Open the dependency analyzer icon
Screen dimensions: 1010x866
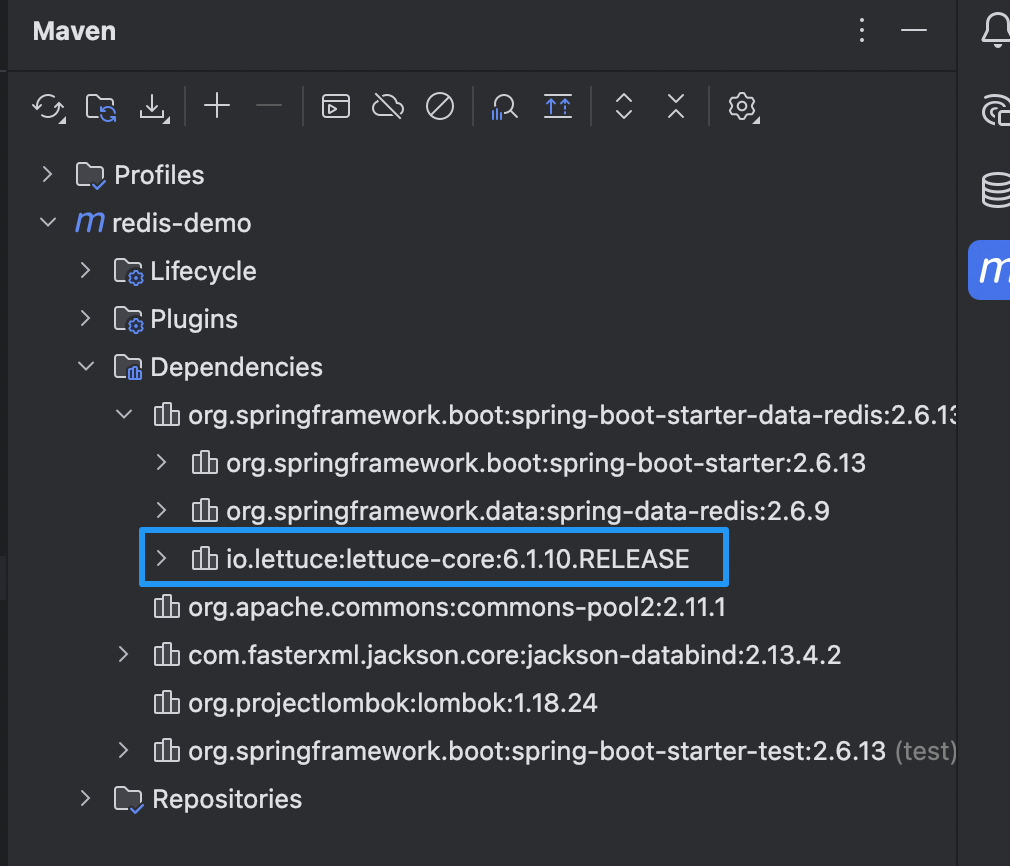coord(504,106)
